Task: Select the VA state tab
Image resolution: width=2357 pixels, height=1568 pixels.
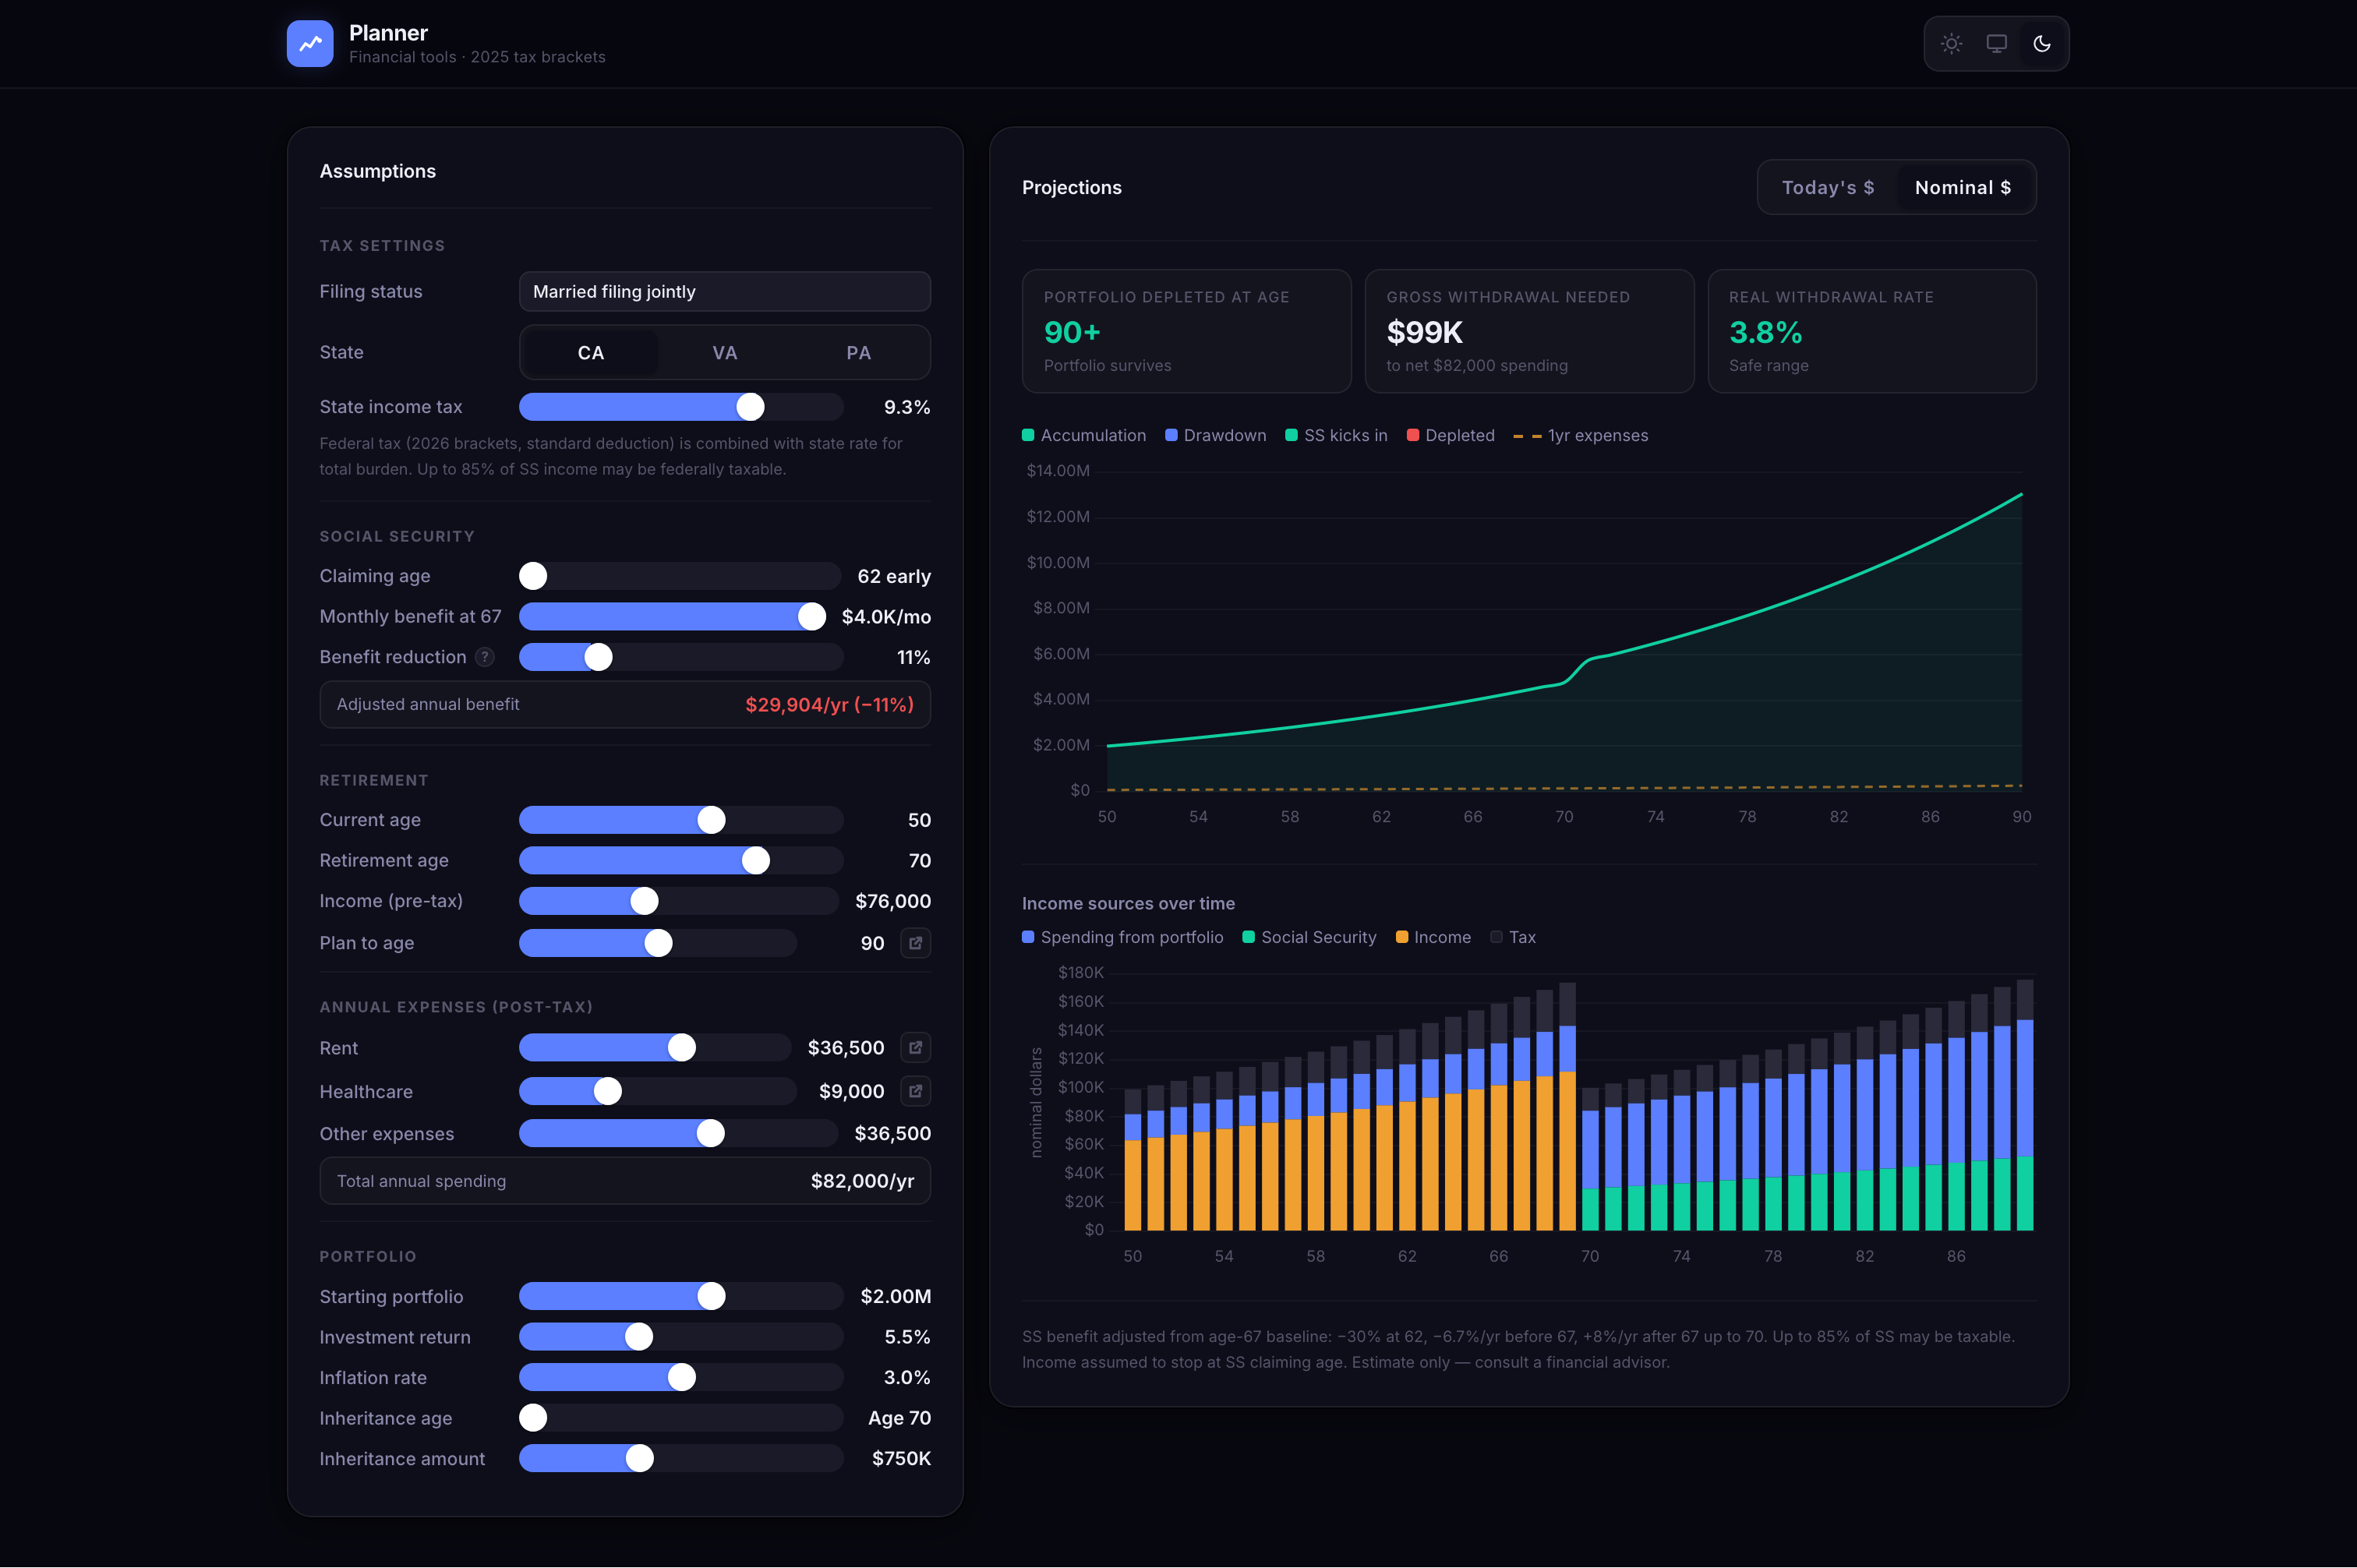Action: coord(724,353)
